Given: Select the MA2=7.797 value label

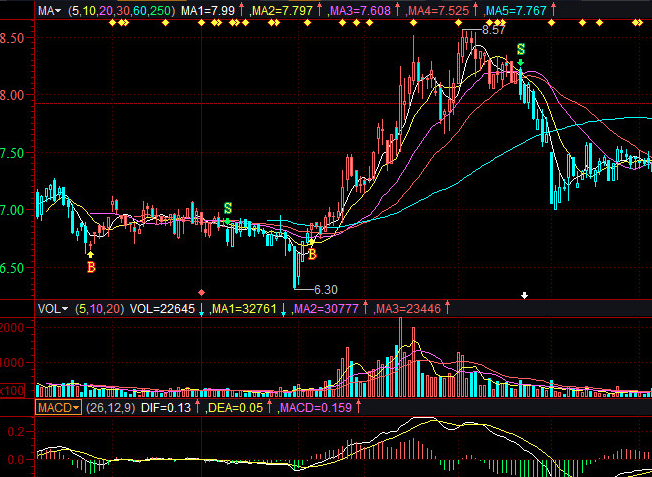Looking at the screenshot, I should 282,10.
